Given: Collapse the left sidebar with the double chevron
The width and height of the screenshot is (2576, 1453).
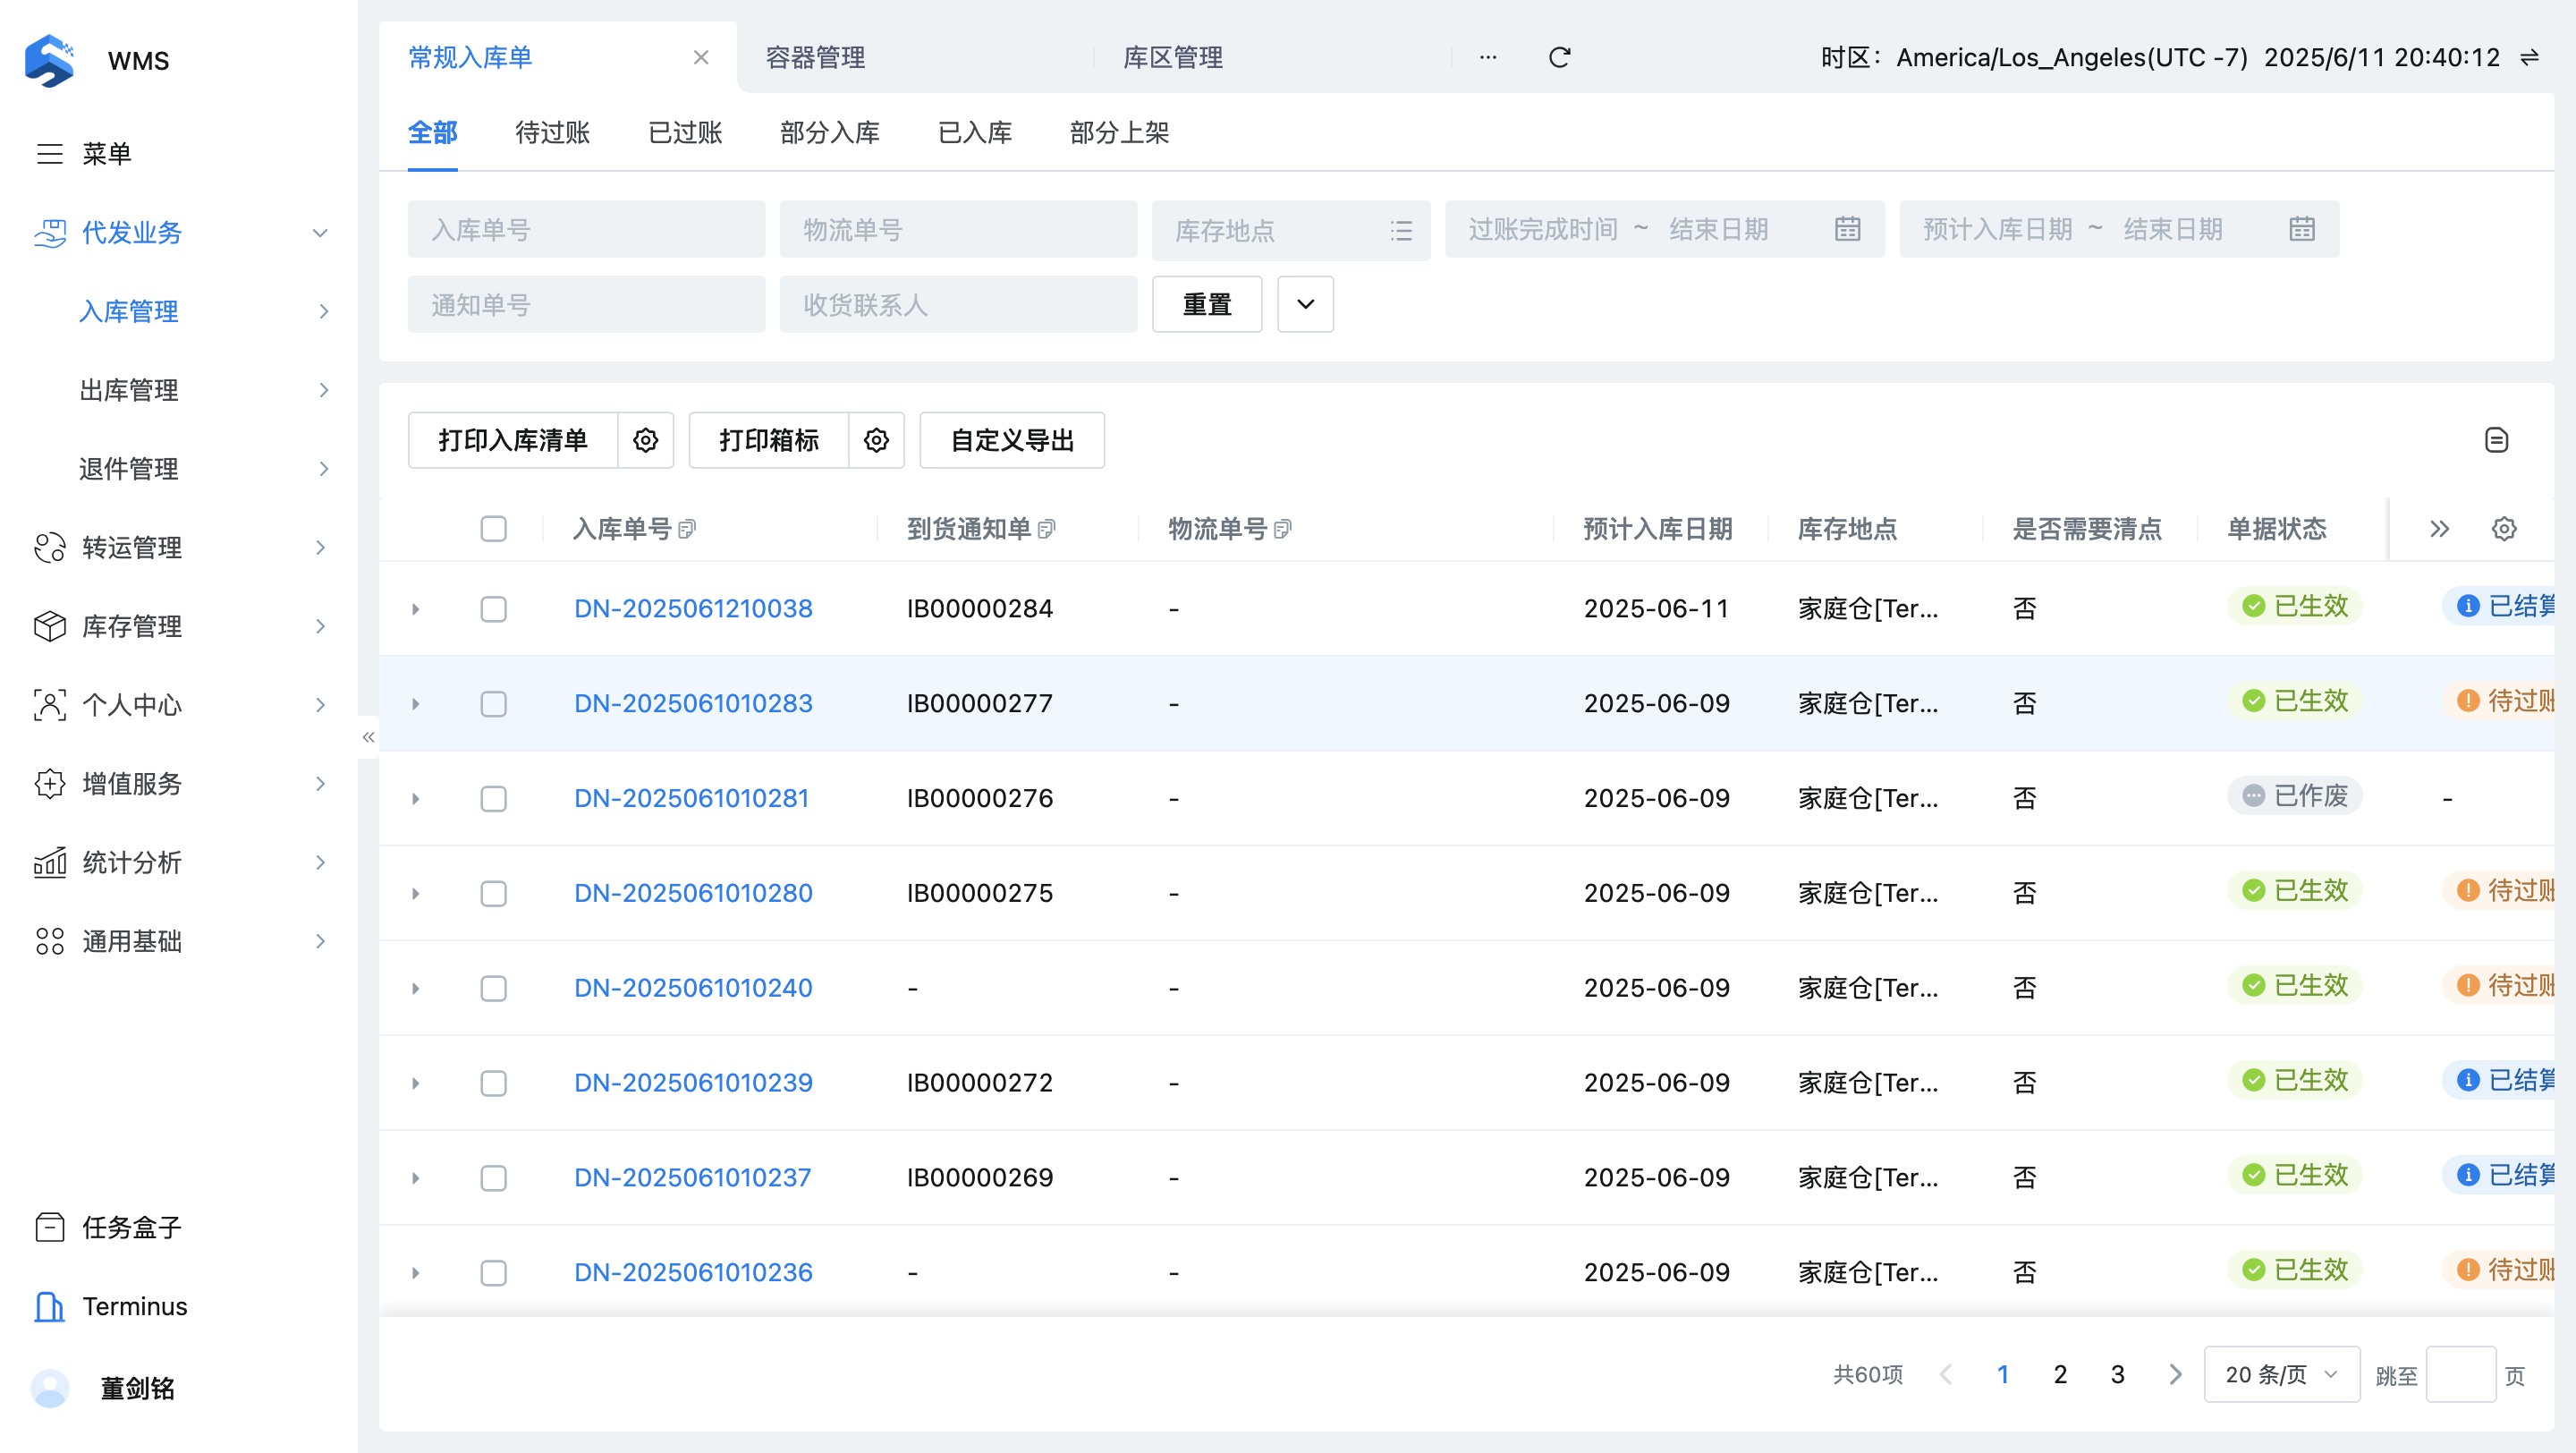Looking at the screenshot, I should pos(368,737).
